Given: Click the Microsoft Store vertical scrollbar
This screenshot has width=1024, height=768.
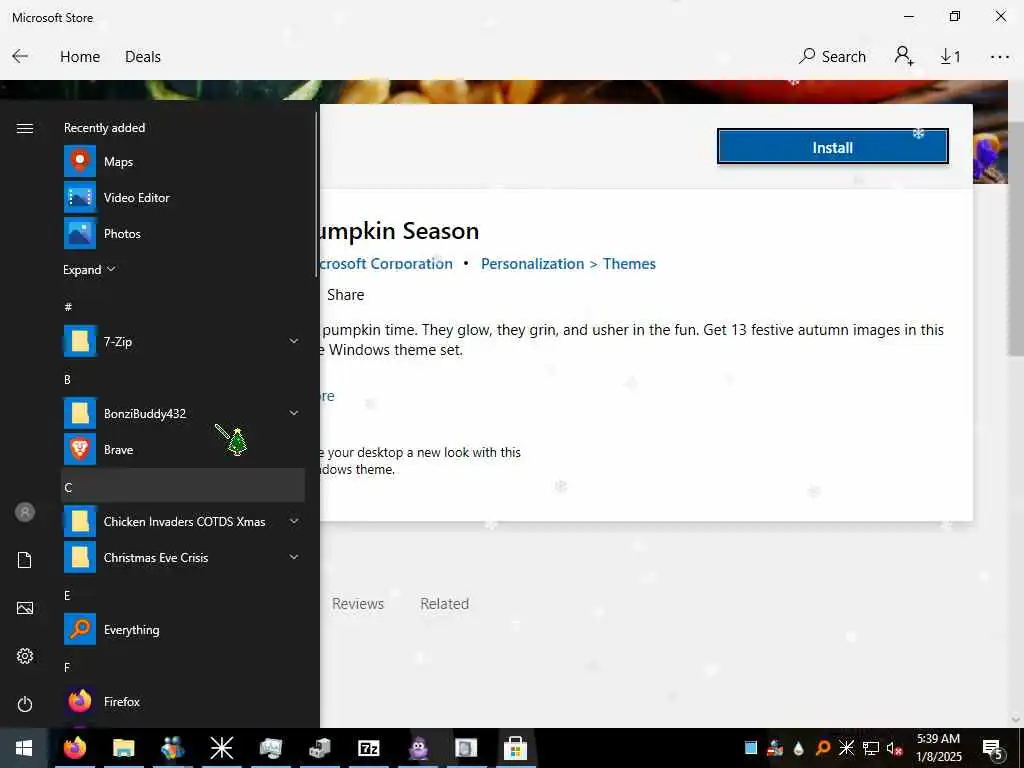Looking at the screenshot, I should click(1016, 238).
